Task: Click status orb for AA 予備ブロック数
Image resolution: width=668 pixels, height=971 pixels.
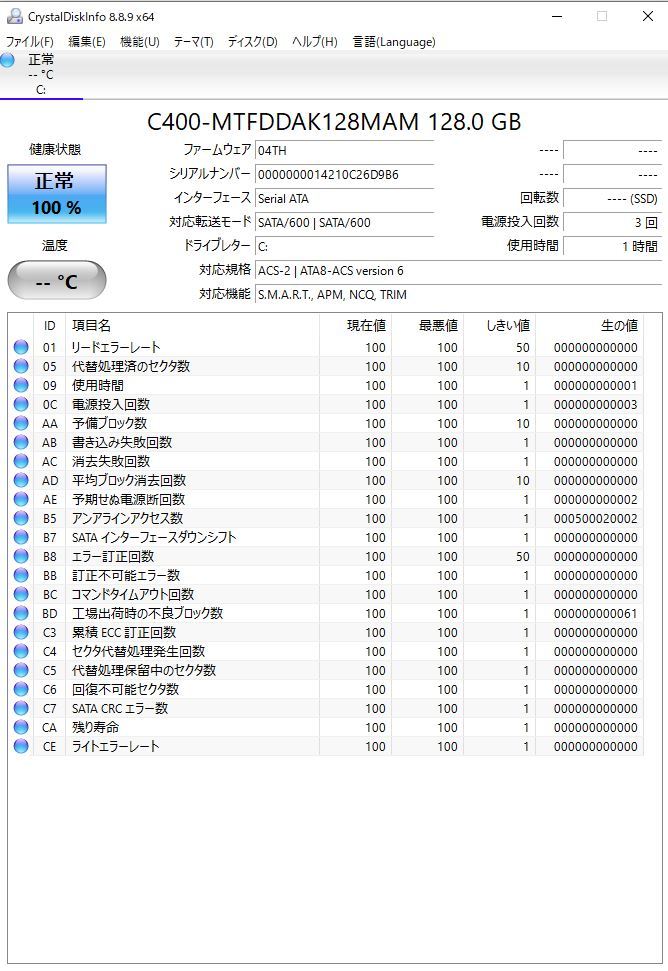Action: point(21,424)
